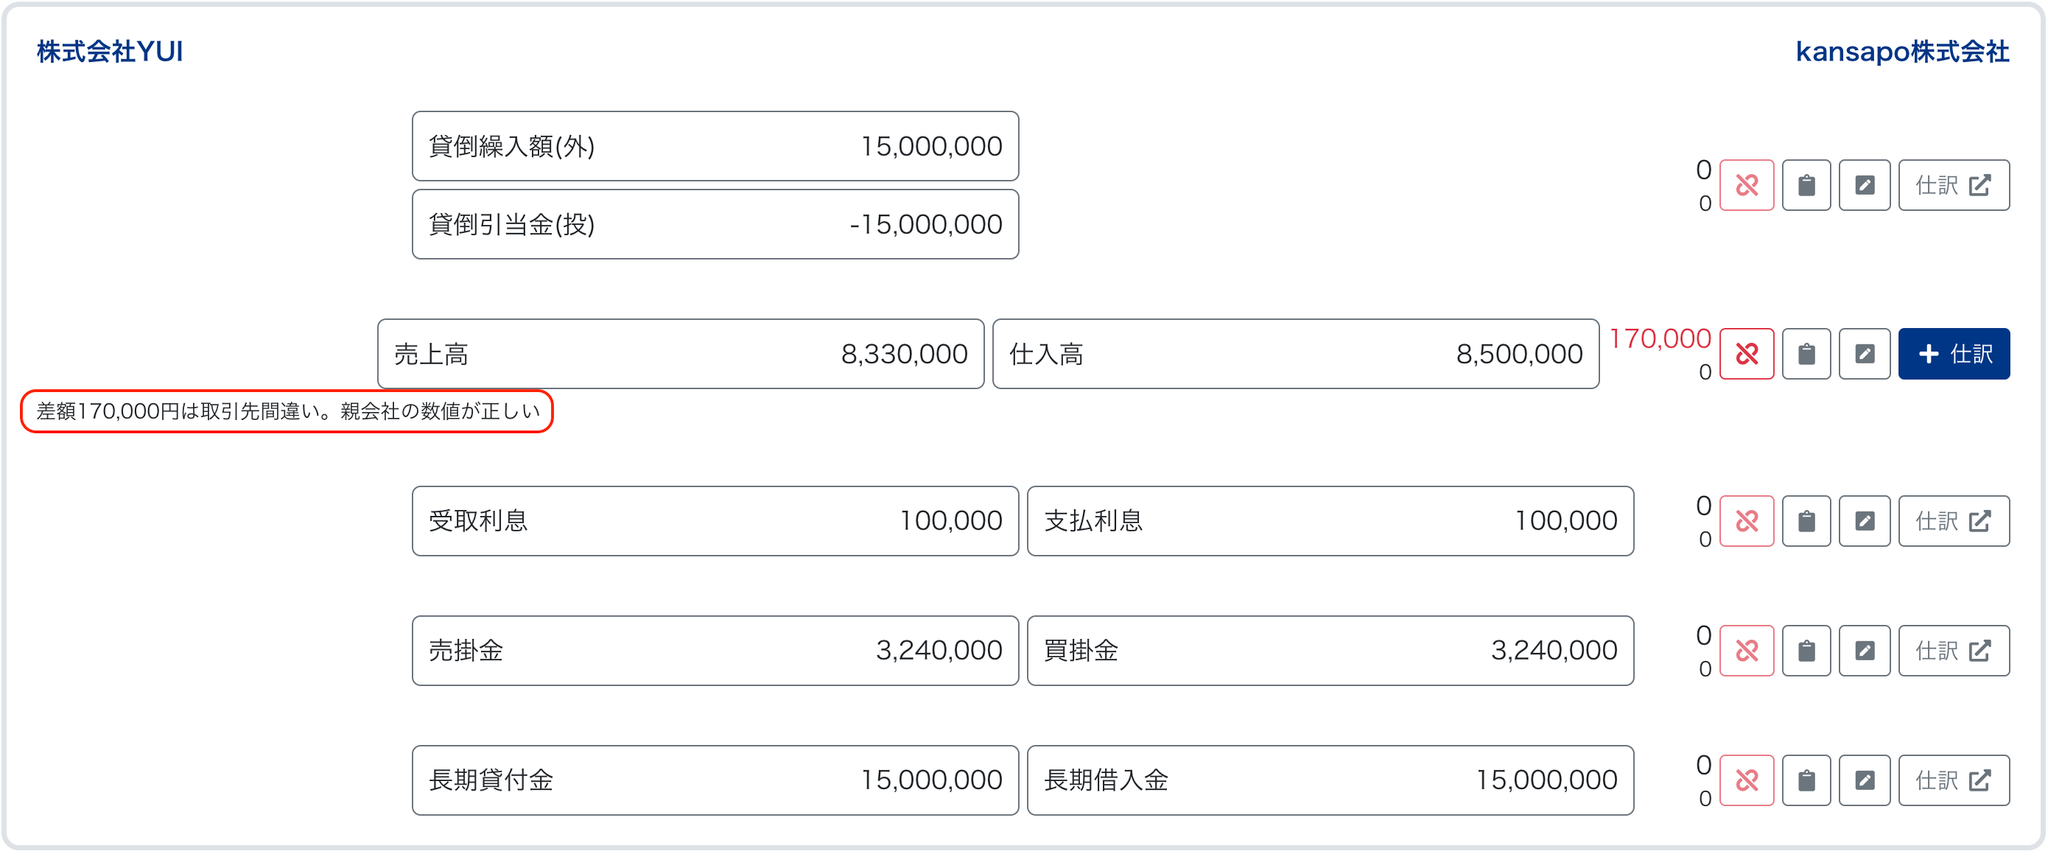Click edit pencil icon in 売上高 row
Screen dimensions: 2048x852
[1864, 354]
